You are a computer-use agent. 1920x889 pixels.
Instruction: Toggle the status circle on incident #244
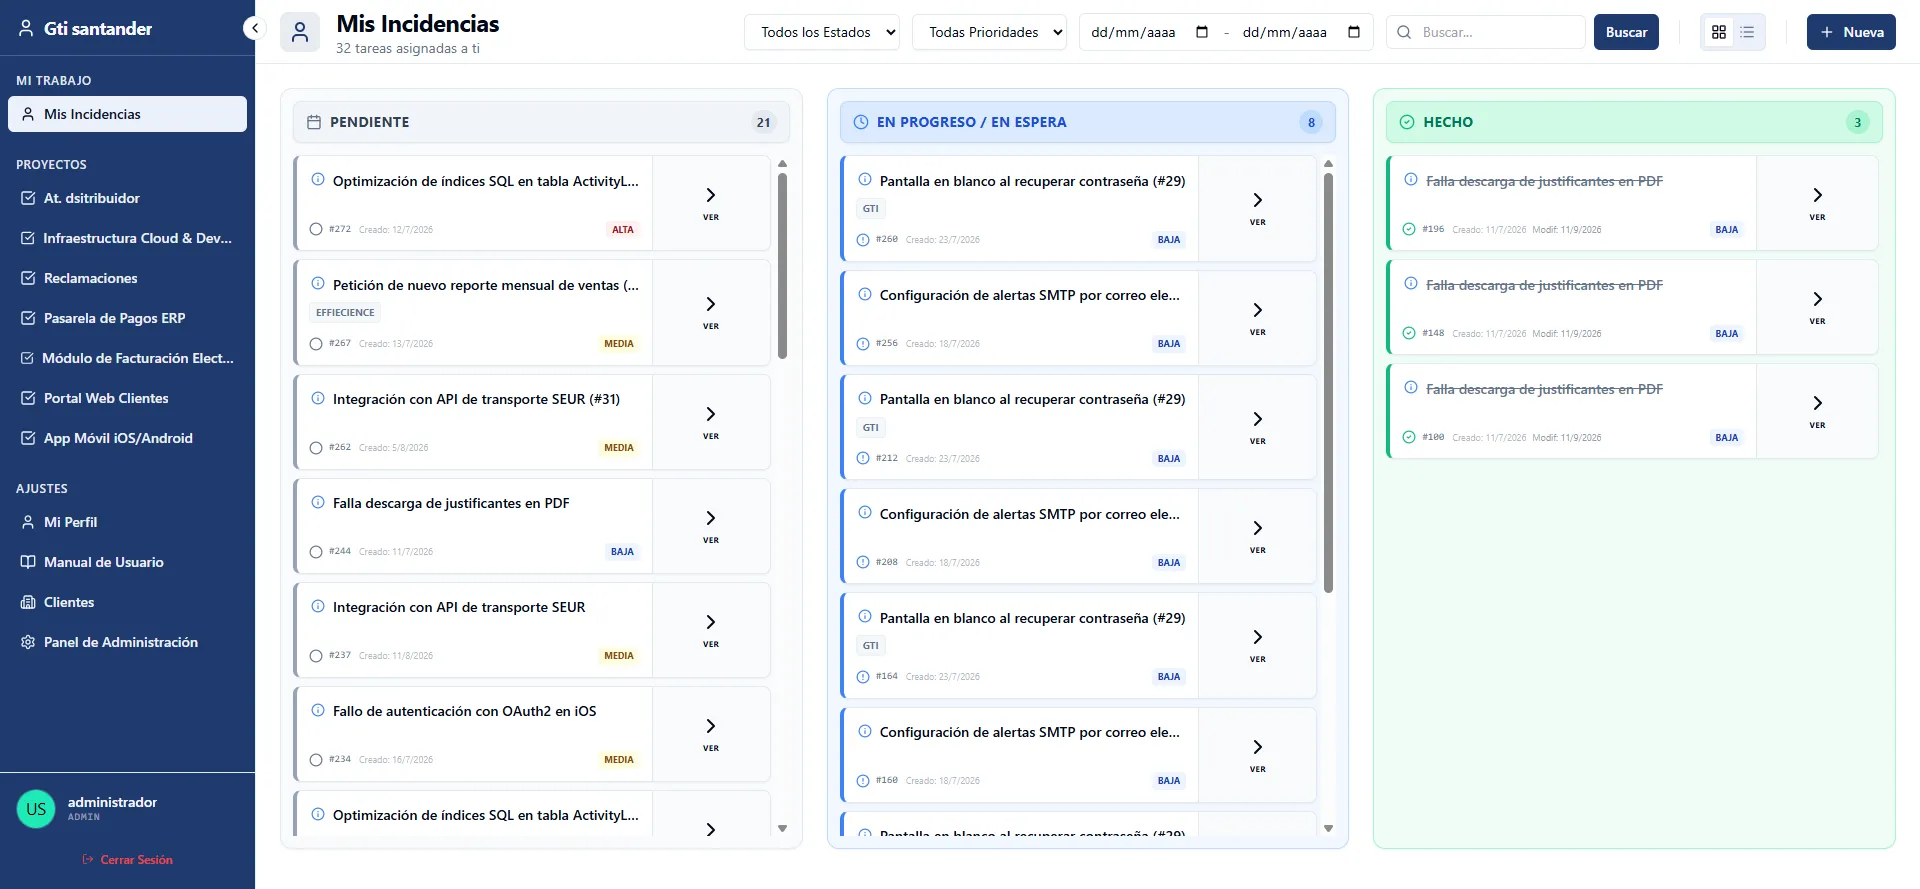(316, 551)
